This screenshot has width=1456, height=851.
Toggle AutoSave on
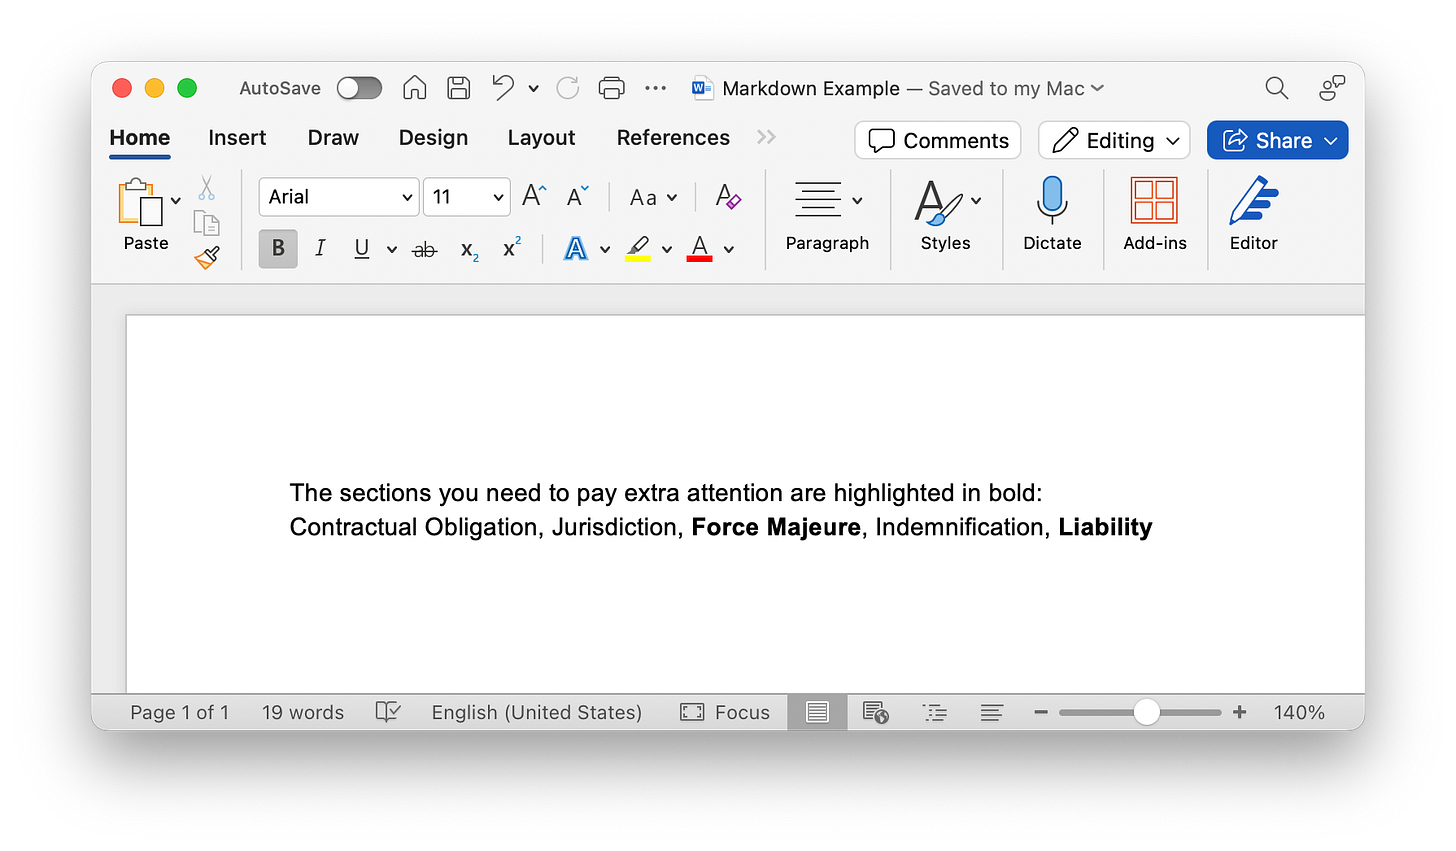pos(359,88)
